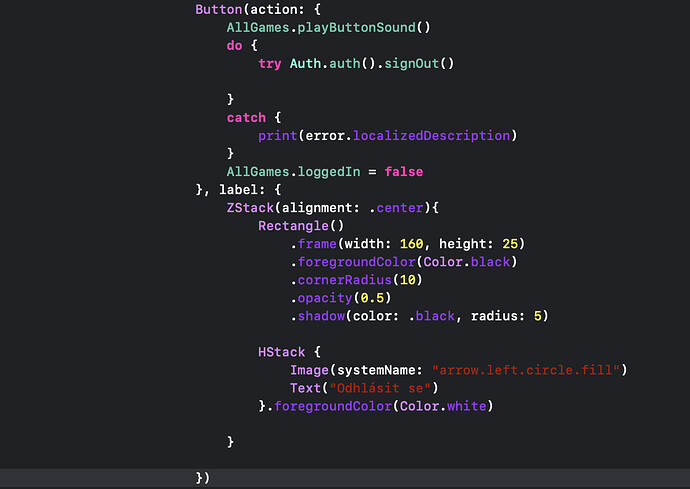The width and height of the screenshot is (690, 489).
Task: Click "playButtonSound()" in the AllGames call
Action: pos(364,28)
